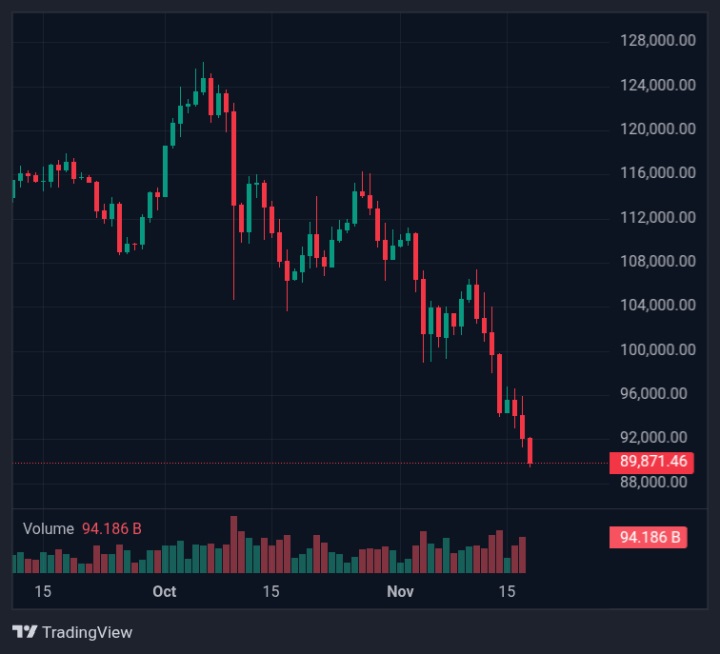Open the TradingView text link

86,632
